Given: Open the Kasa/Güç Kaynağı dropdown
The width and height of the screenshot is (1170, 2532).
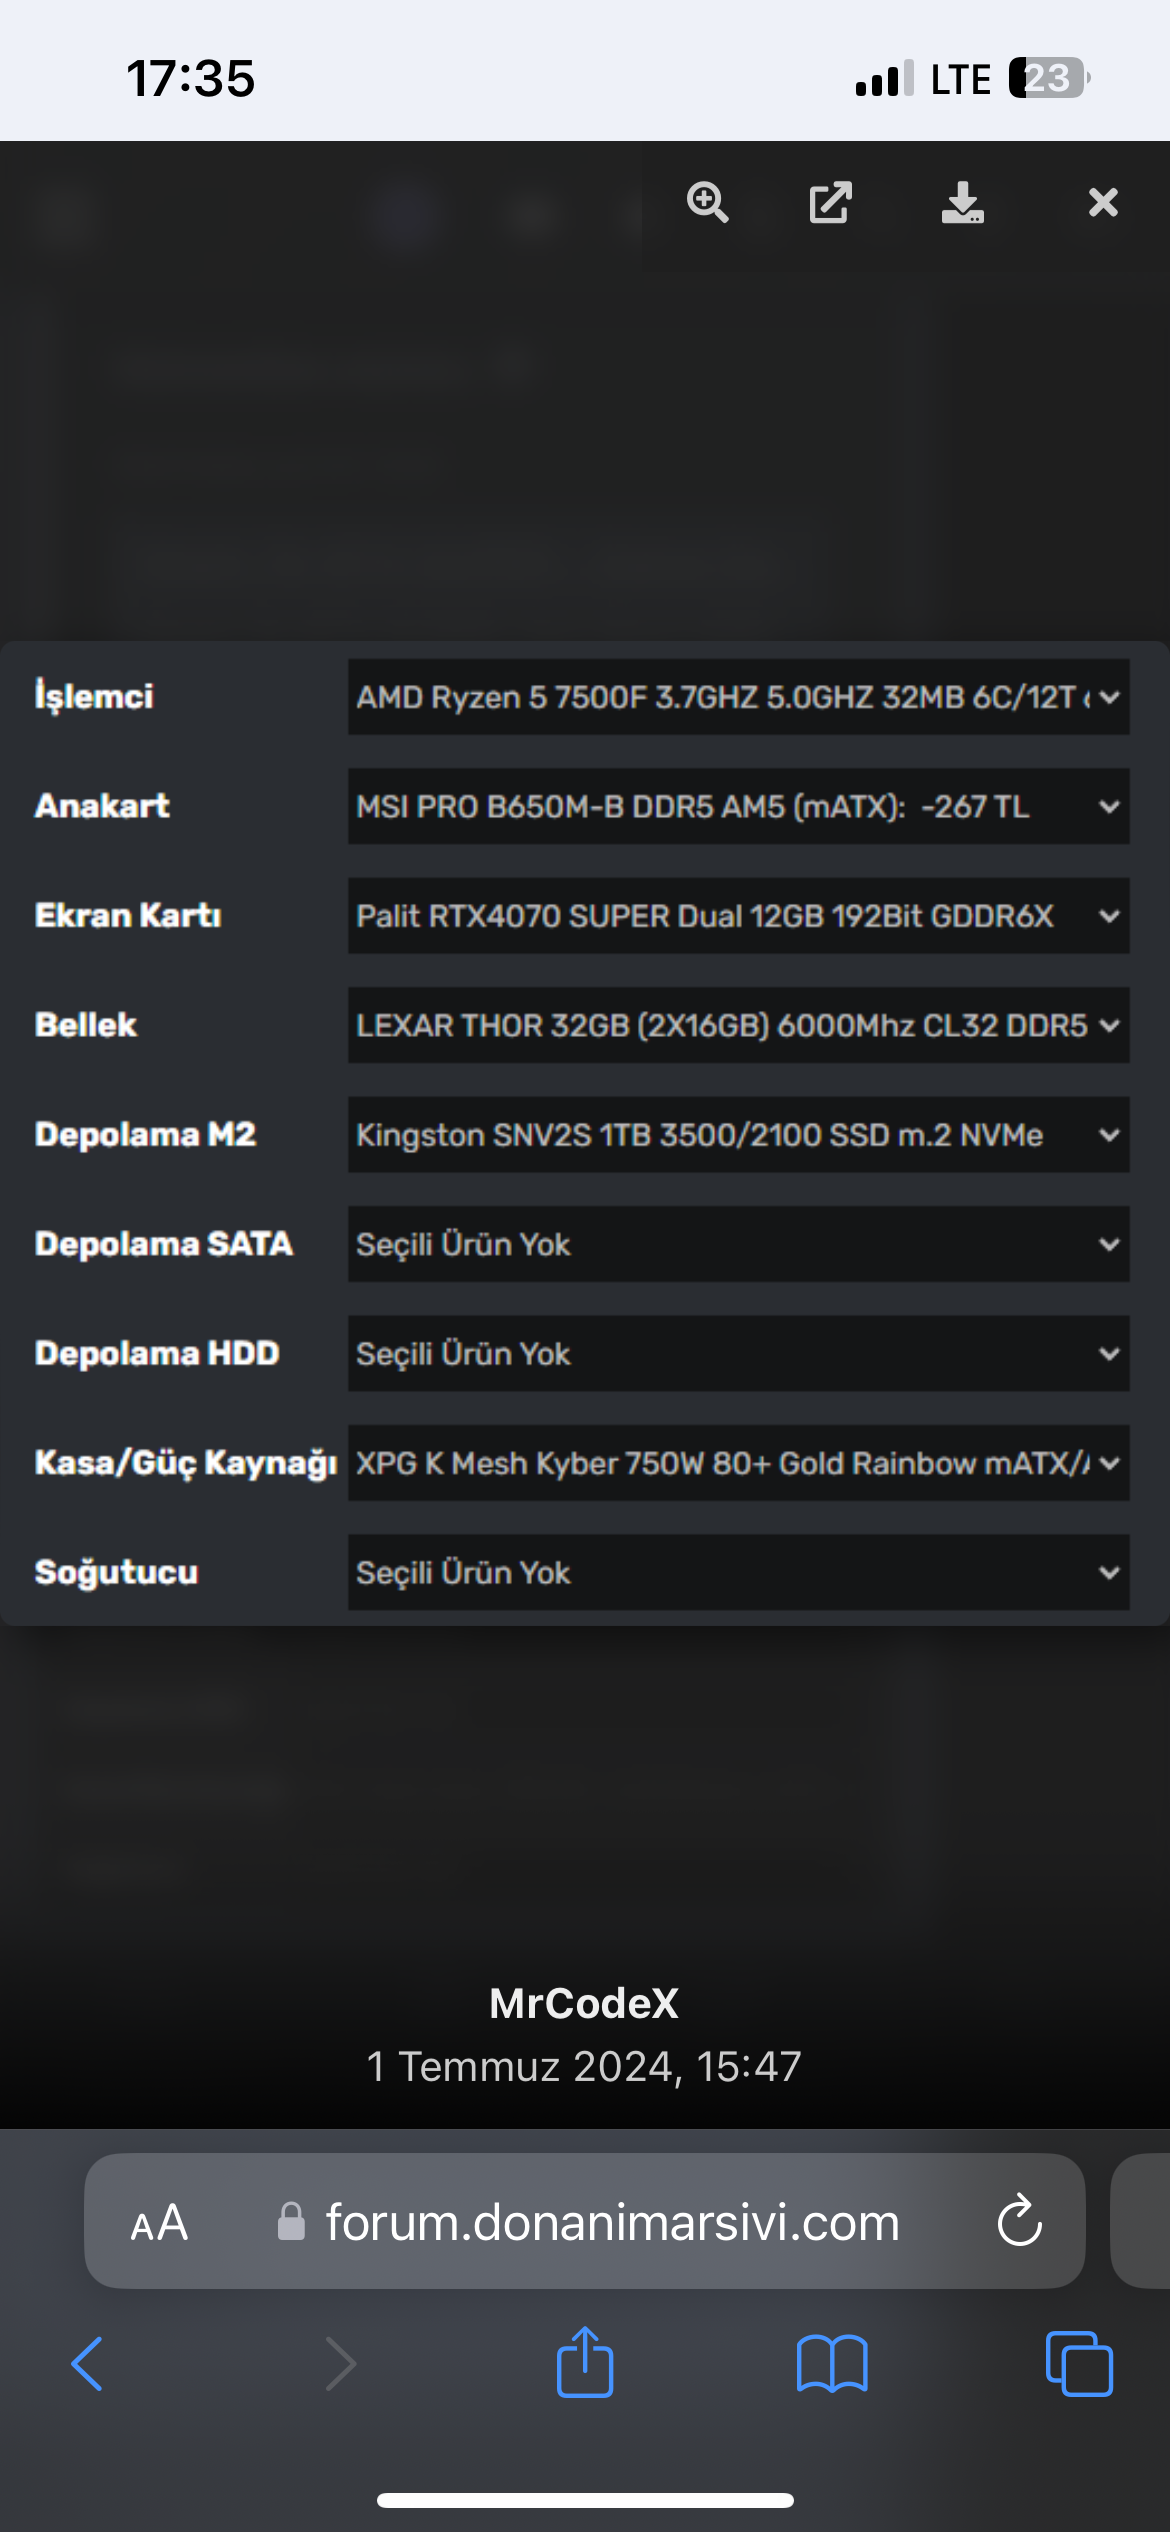Looking at the screenshot, I should click(x=738, y=1463).
